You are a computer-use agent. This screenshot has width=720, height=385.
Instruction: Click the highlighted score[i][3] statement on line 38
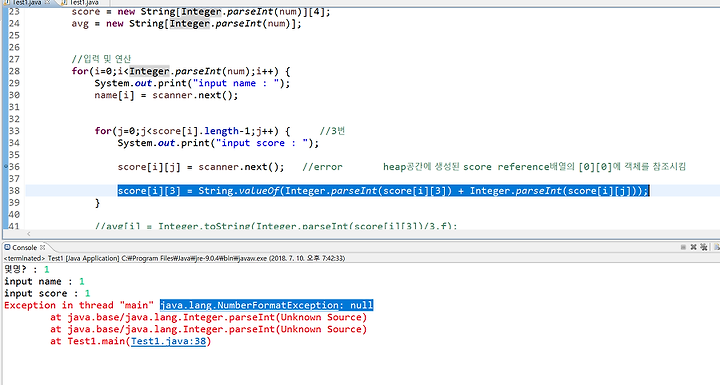click(x=383, y=191)
